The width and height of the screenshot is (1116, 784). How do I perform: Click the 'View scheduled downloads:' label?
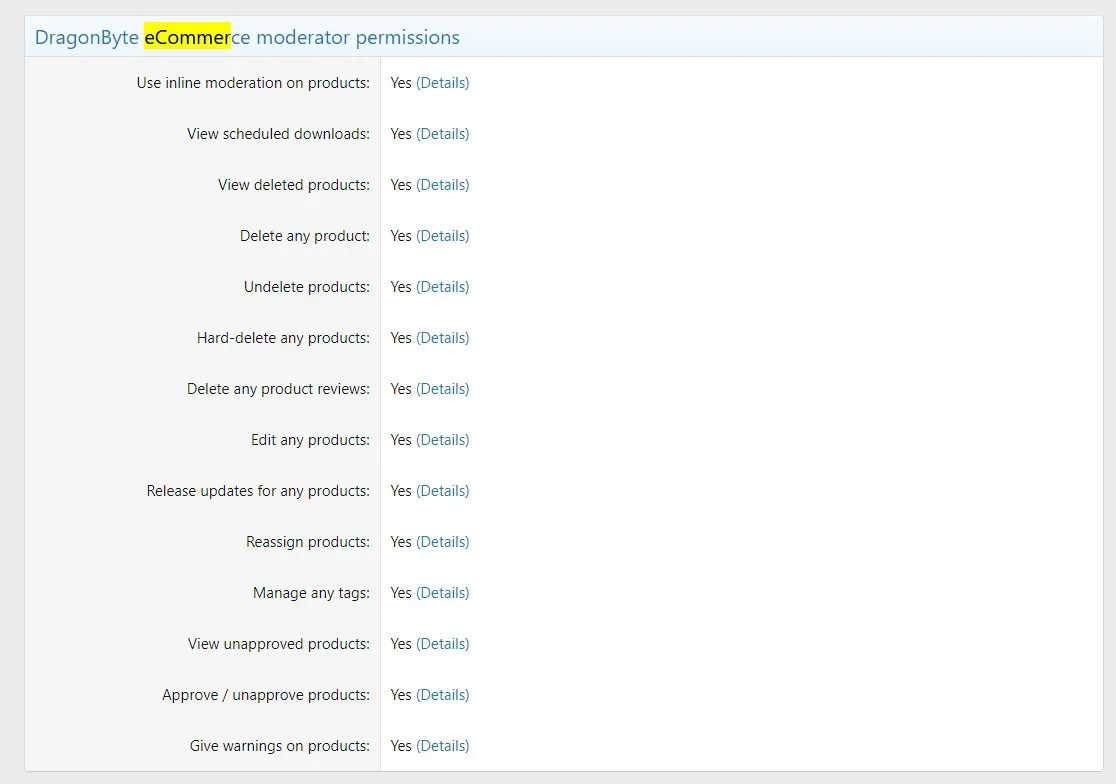click(278, 134)
